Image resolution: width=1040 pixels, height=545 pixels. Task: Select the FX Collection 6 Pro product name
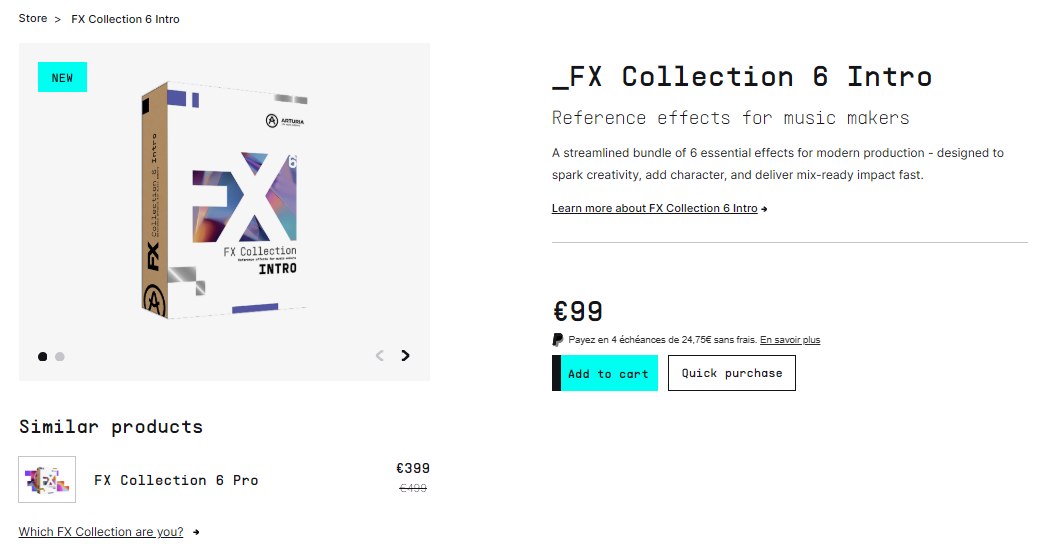coord(176,480)
